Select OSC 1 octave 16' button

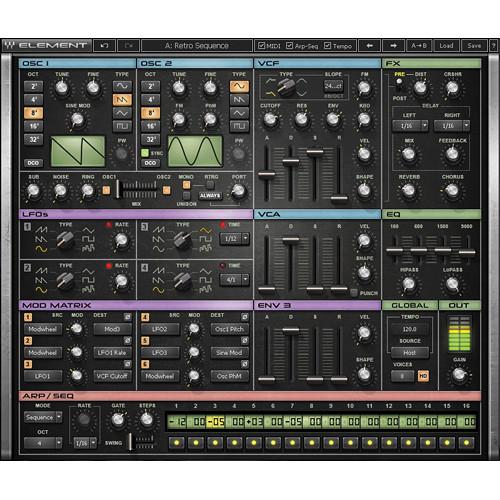(34, 126)
